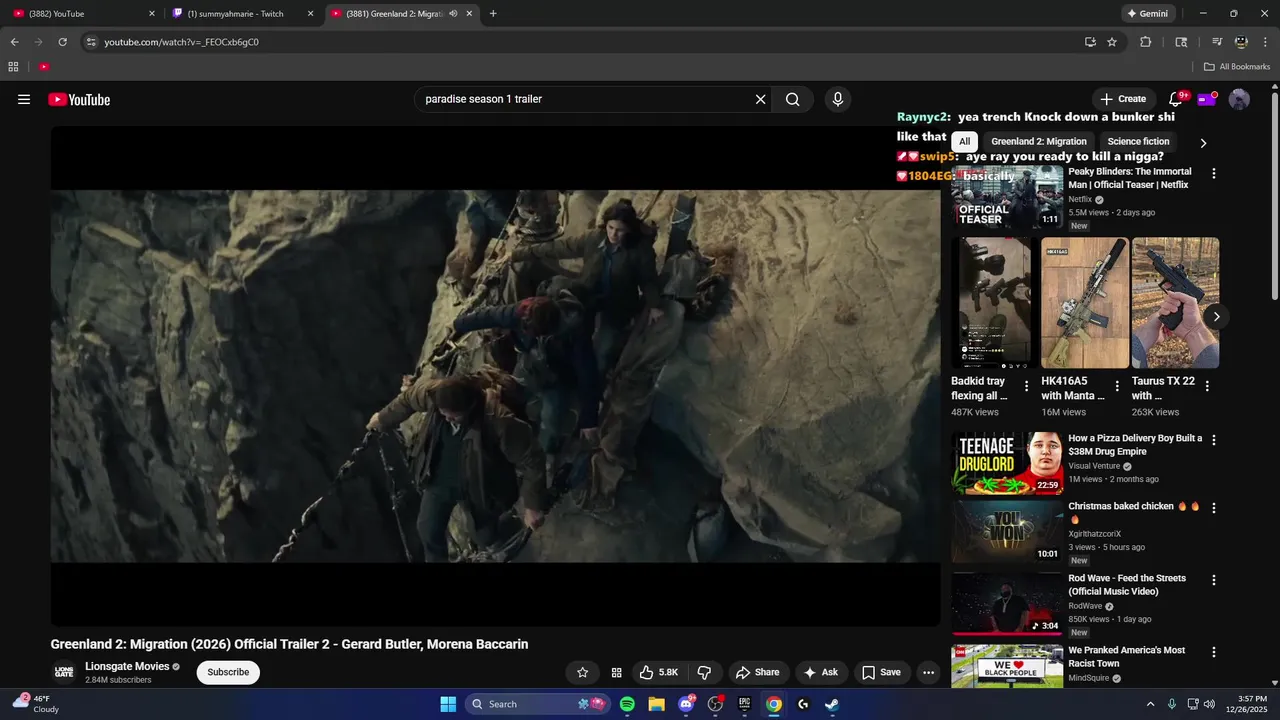Open Steam from the taskbar

(831, 704)
